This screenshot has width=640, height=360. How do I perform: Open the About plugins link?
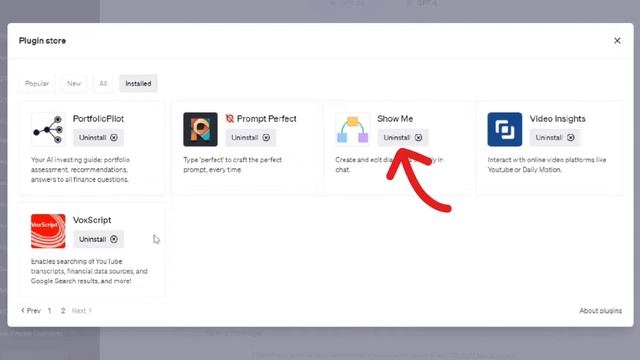tap(600, 311)
